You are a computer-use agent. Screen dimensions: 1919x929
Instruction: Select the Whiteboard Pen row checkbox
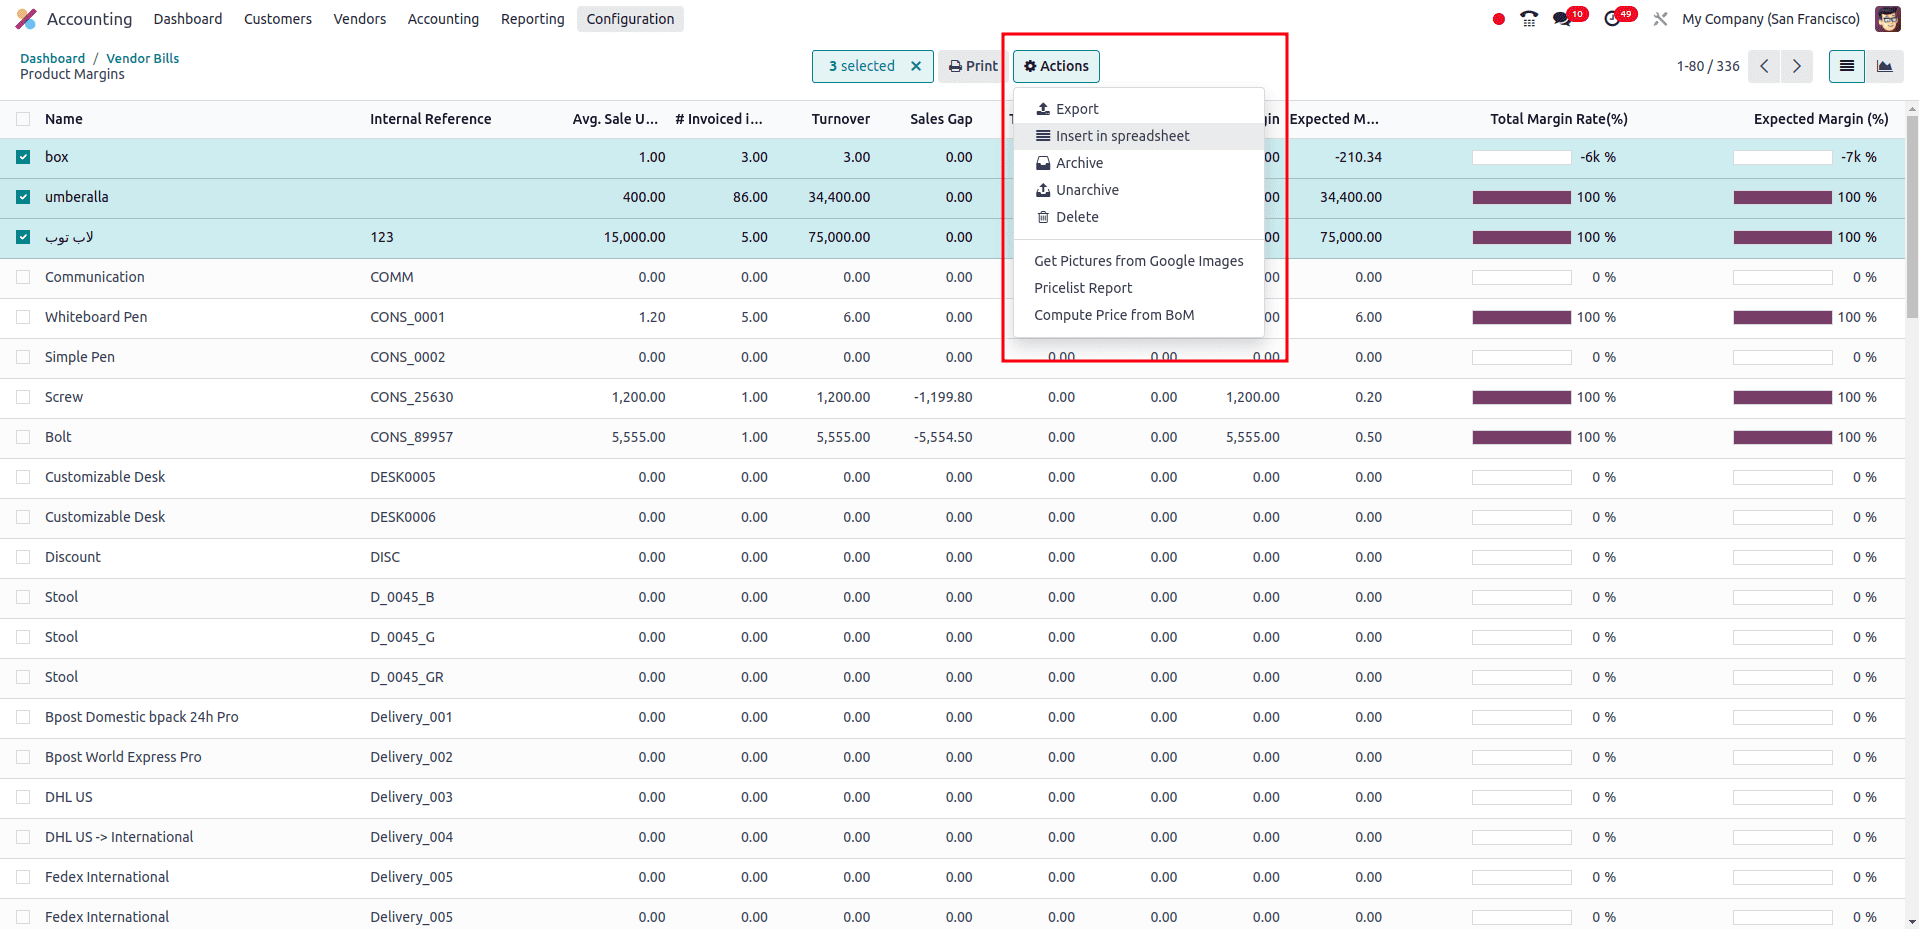pos(23,317)
